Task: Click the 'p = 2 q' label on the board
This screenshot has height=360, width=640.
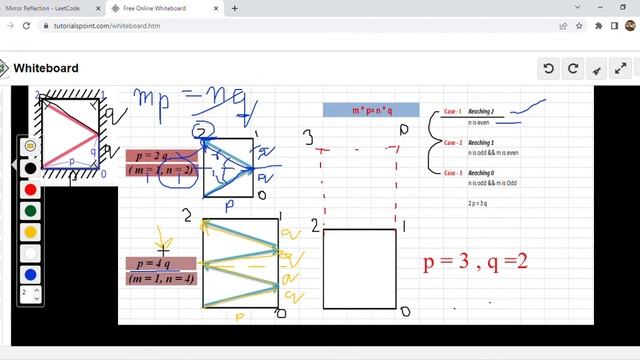Action: pyautogui.click(x=162, y=156)
